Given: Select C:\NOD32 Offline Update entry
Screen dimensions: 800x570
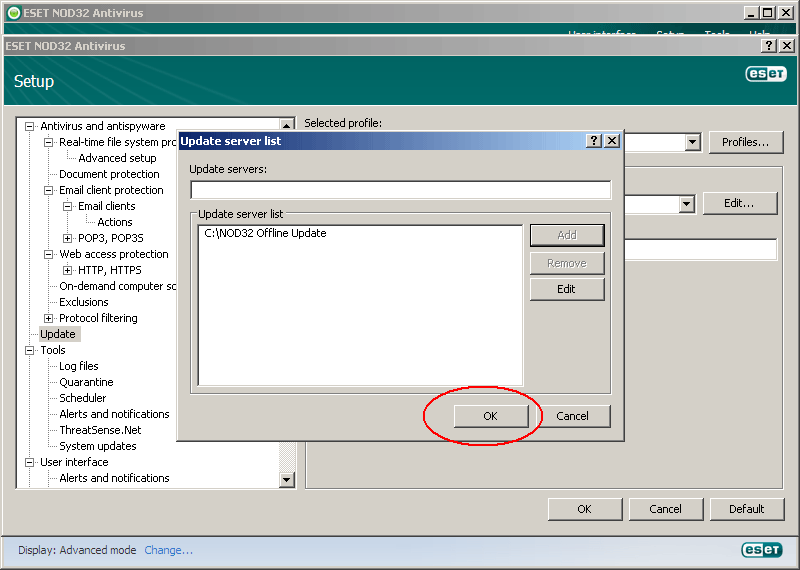Looking at the screenshot, I should pos(265,233).
